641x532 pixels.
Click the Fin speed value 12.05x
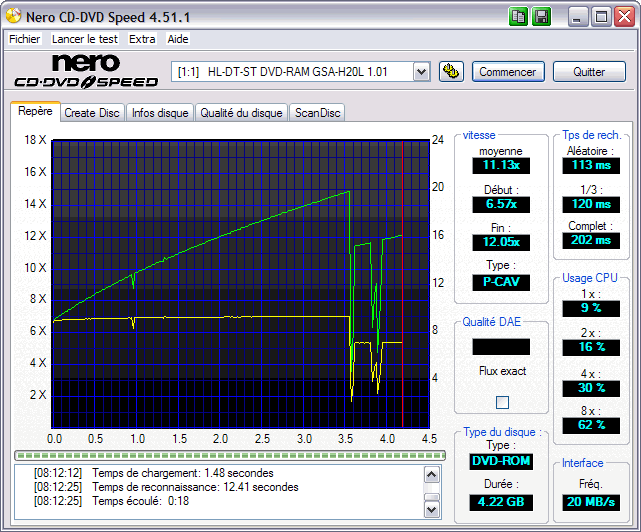click(x=501, y=242)
